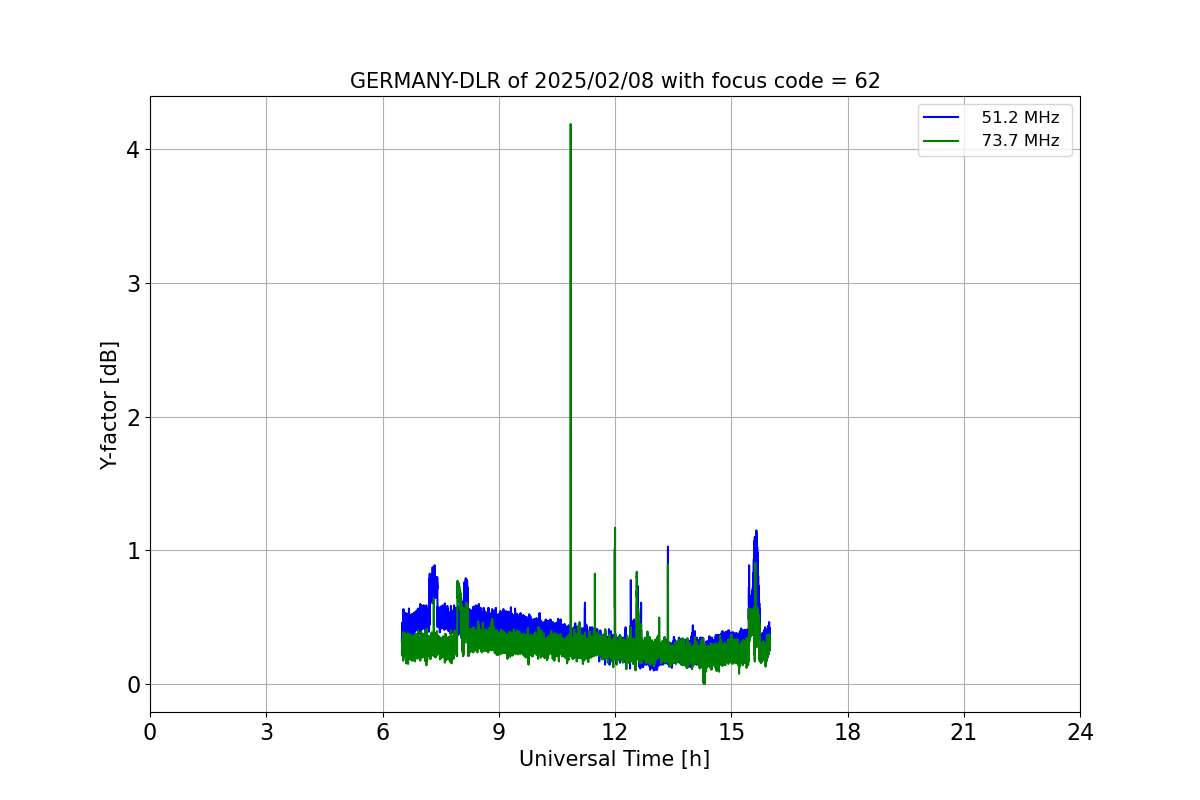Click the 73.7 MHz legend label
Image resolution: width=1200 pixels, height=800 pixels.
[x=1020, y=141]
